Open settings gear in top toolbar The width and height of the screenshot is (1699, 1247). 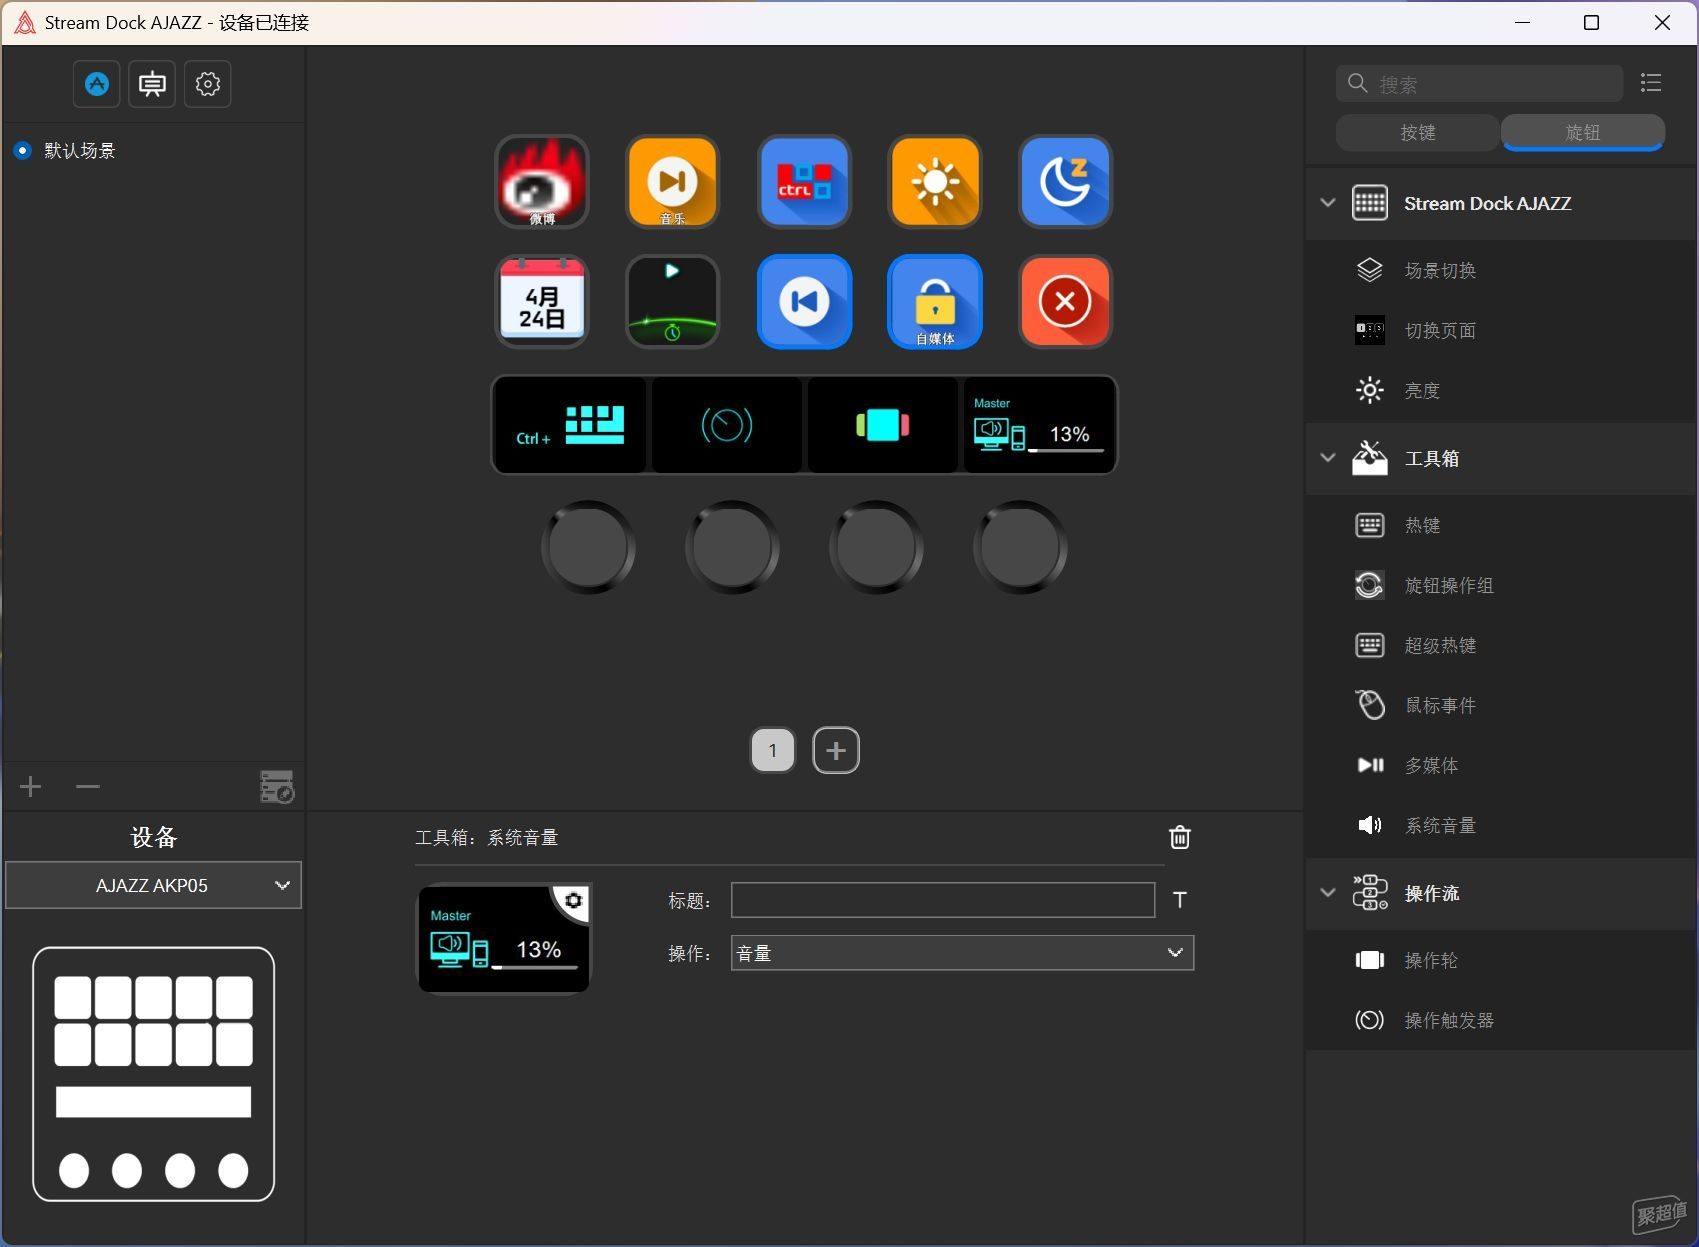(208, 84)
